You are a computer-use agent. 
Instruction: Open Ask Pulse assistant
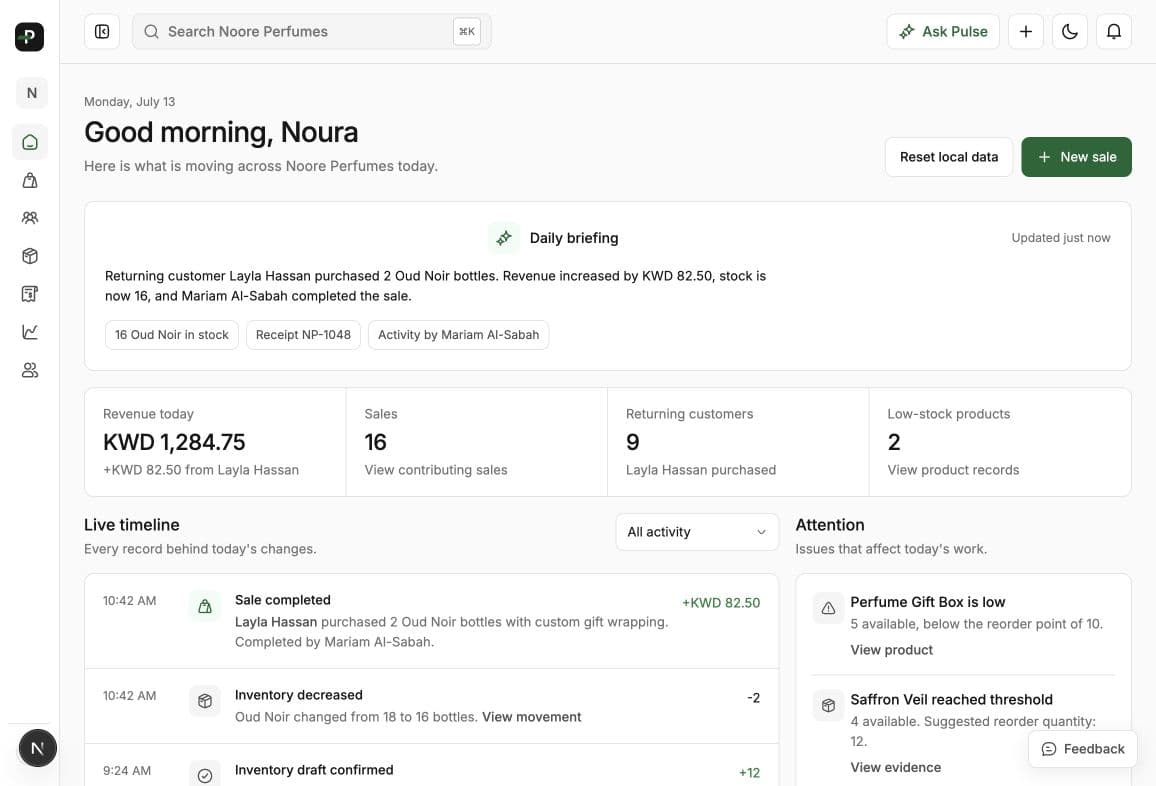click(943, 32)
